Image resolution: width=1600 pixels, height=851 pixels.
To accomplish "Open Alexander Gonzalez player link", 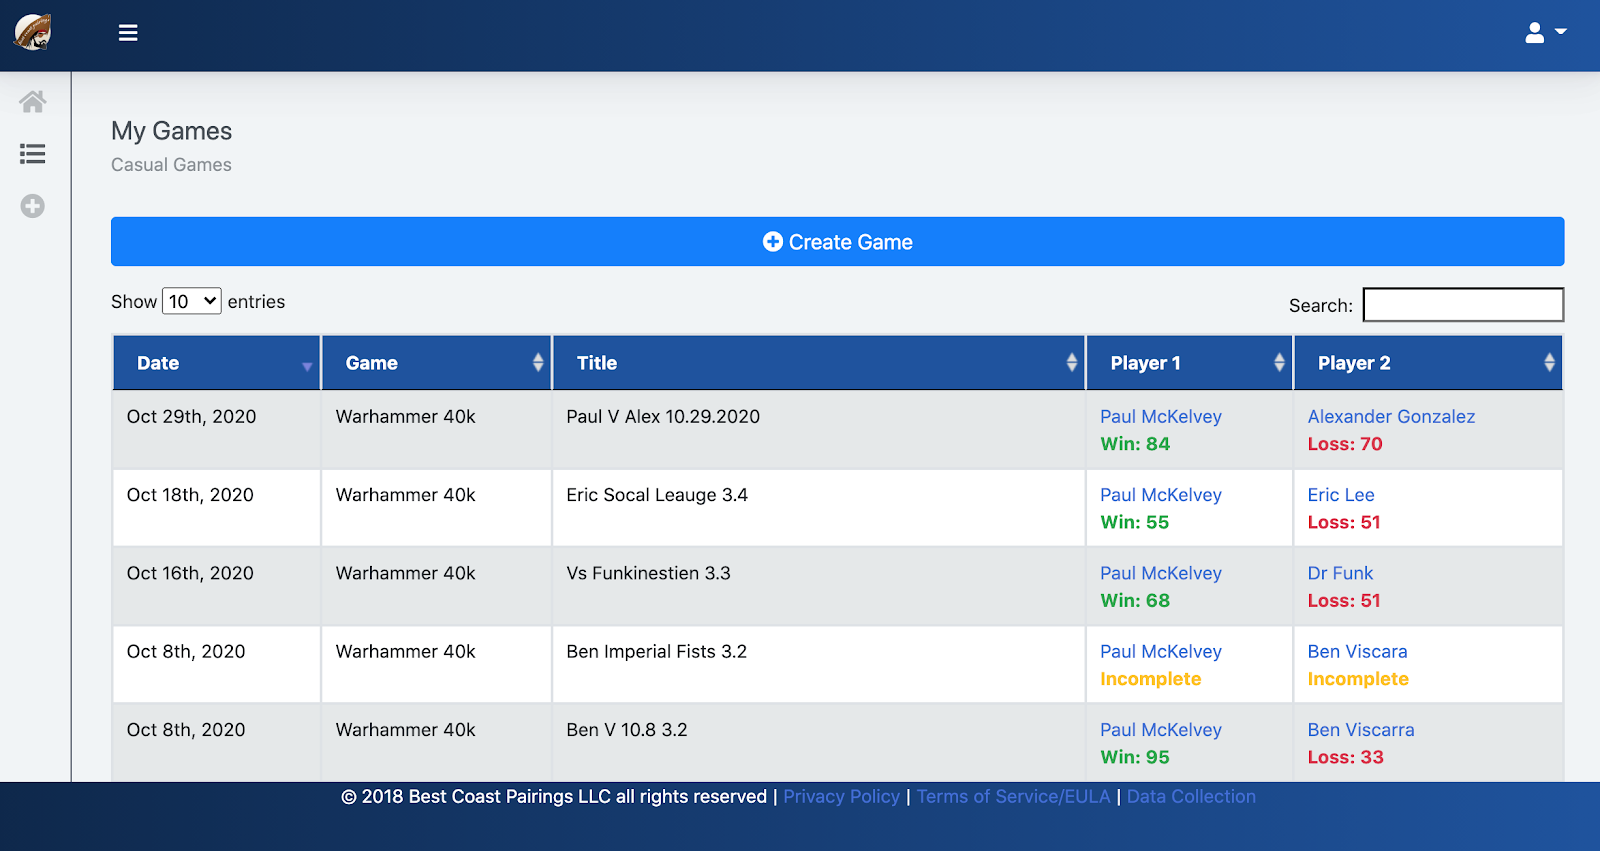I will click(x=1391, y=417).
